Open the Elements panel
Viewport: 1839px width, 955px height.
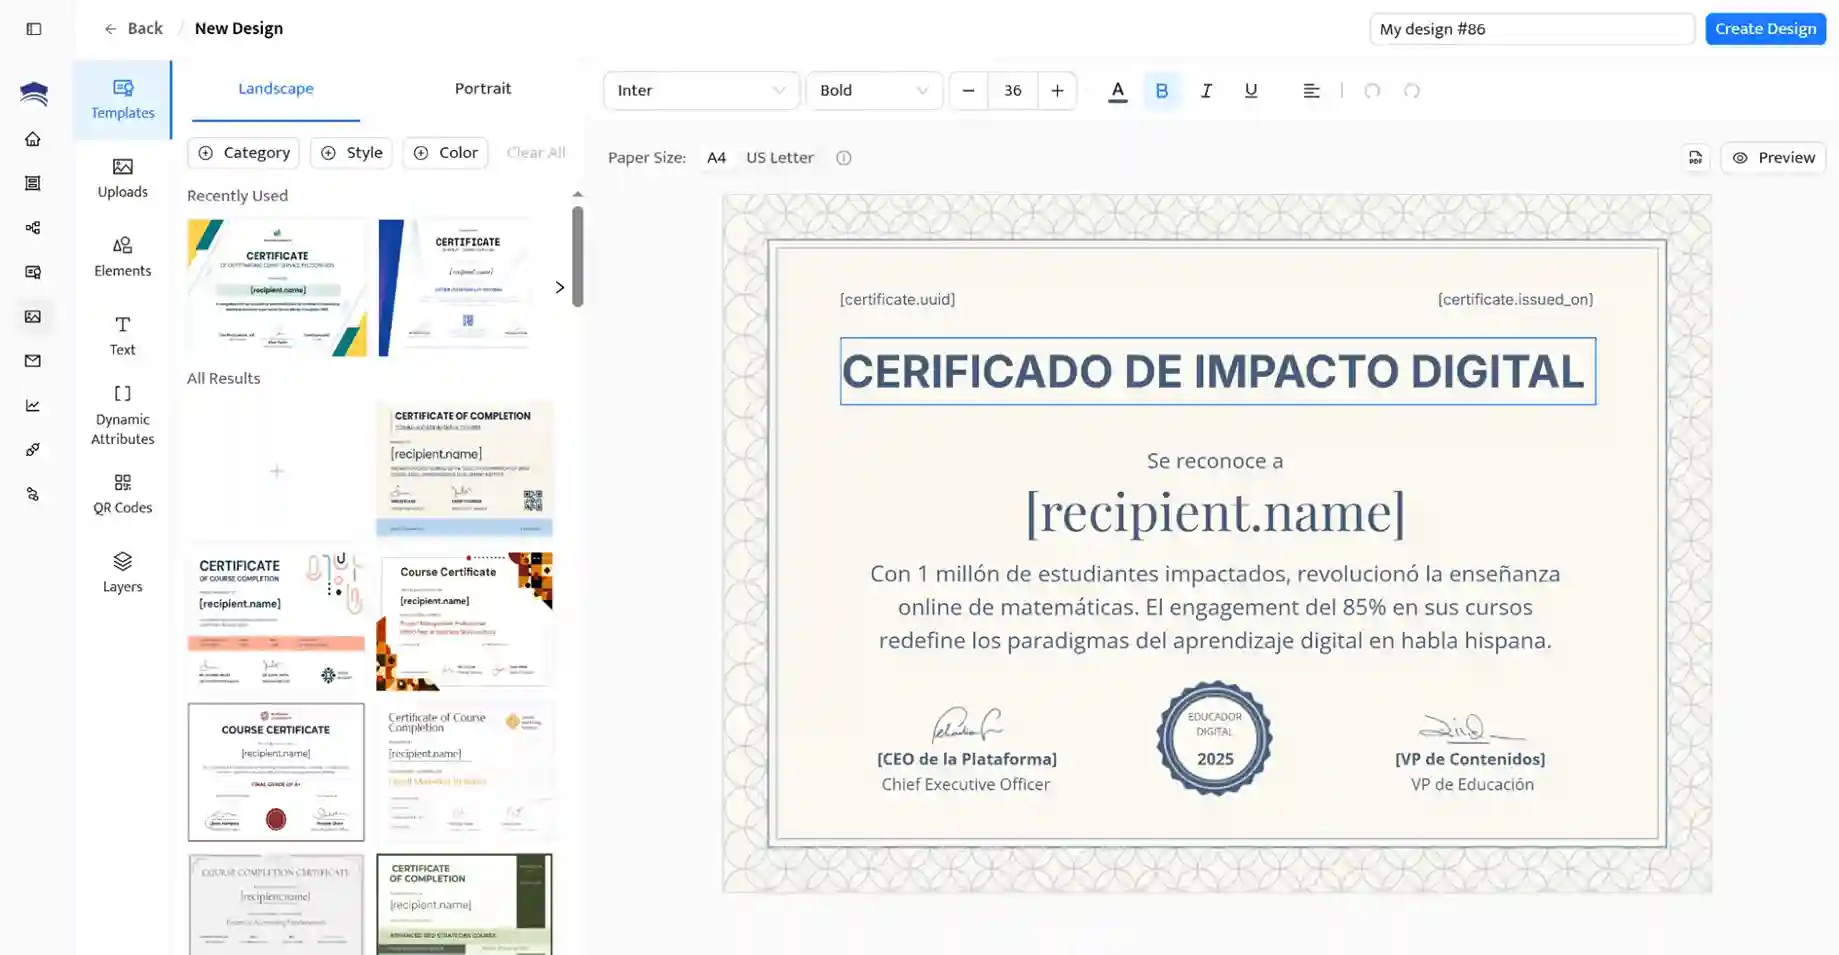(x=122, y=257)
